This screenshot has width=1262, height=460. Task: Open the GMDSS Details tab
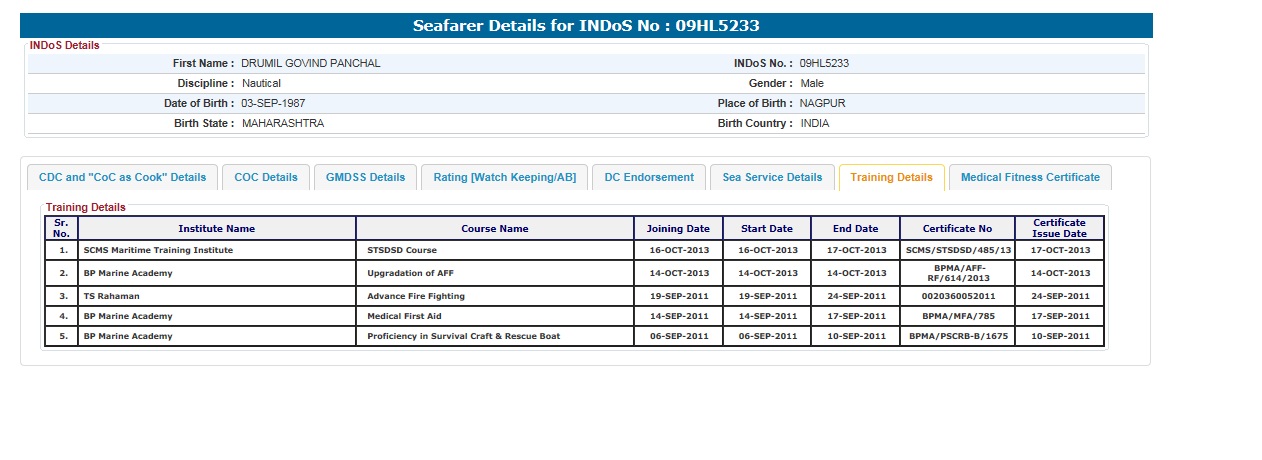(x=365, y=177)
